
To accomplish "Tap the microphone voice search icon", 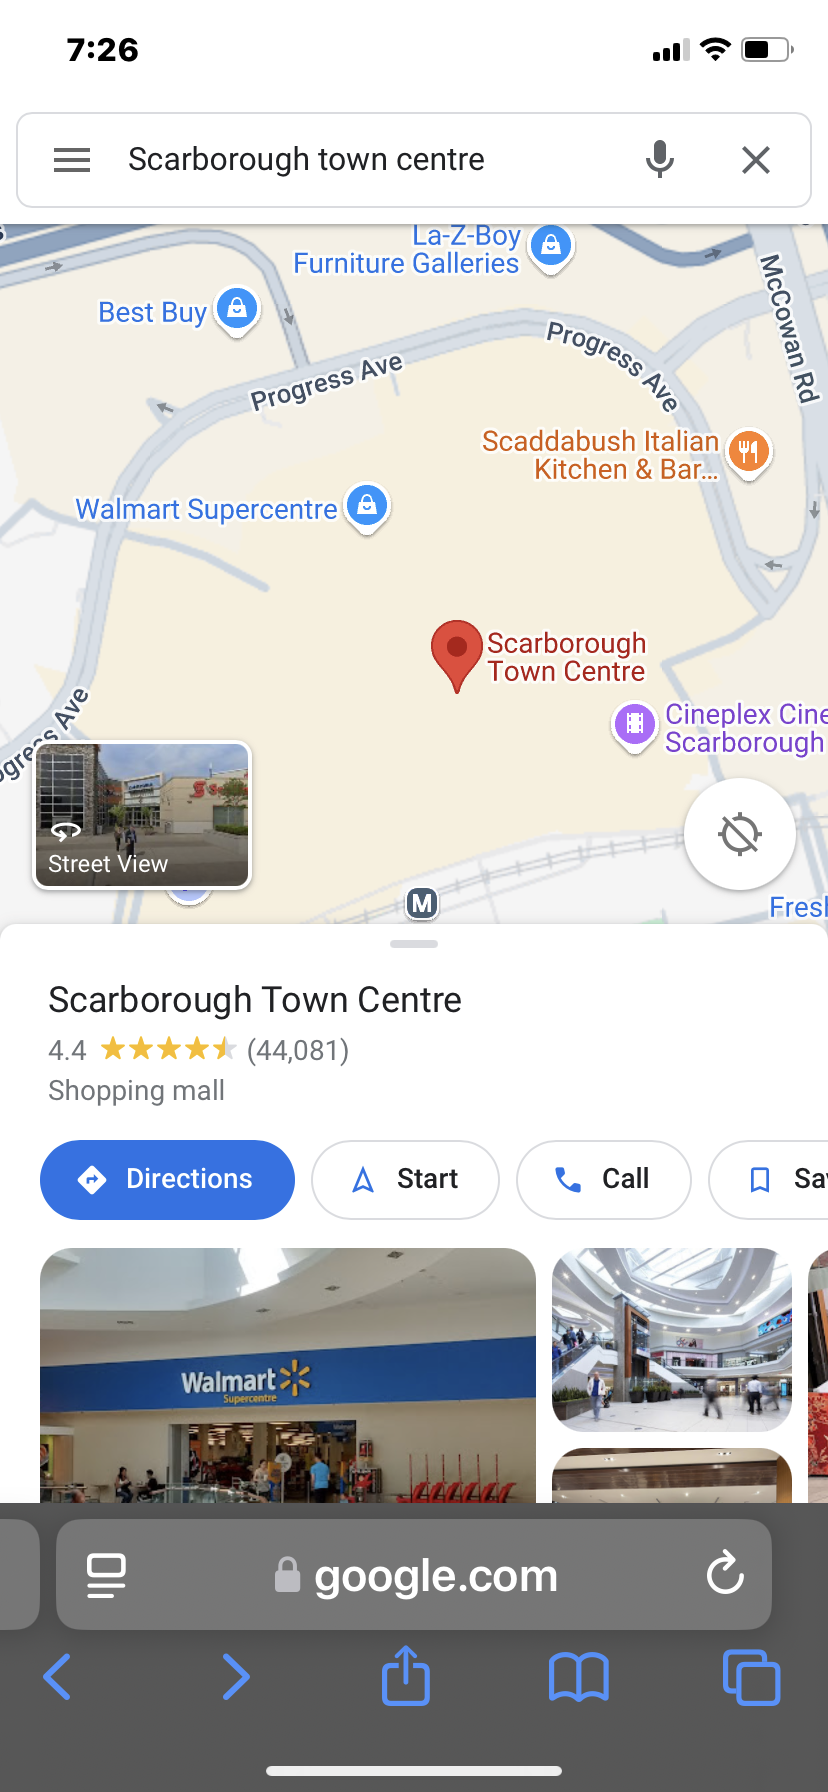I will 659,160.
